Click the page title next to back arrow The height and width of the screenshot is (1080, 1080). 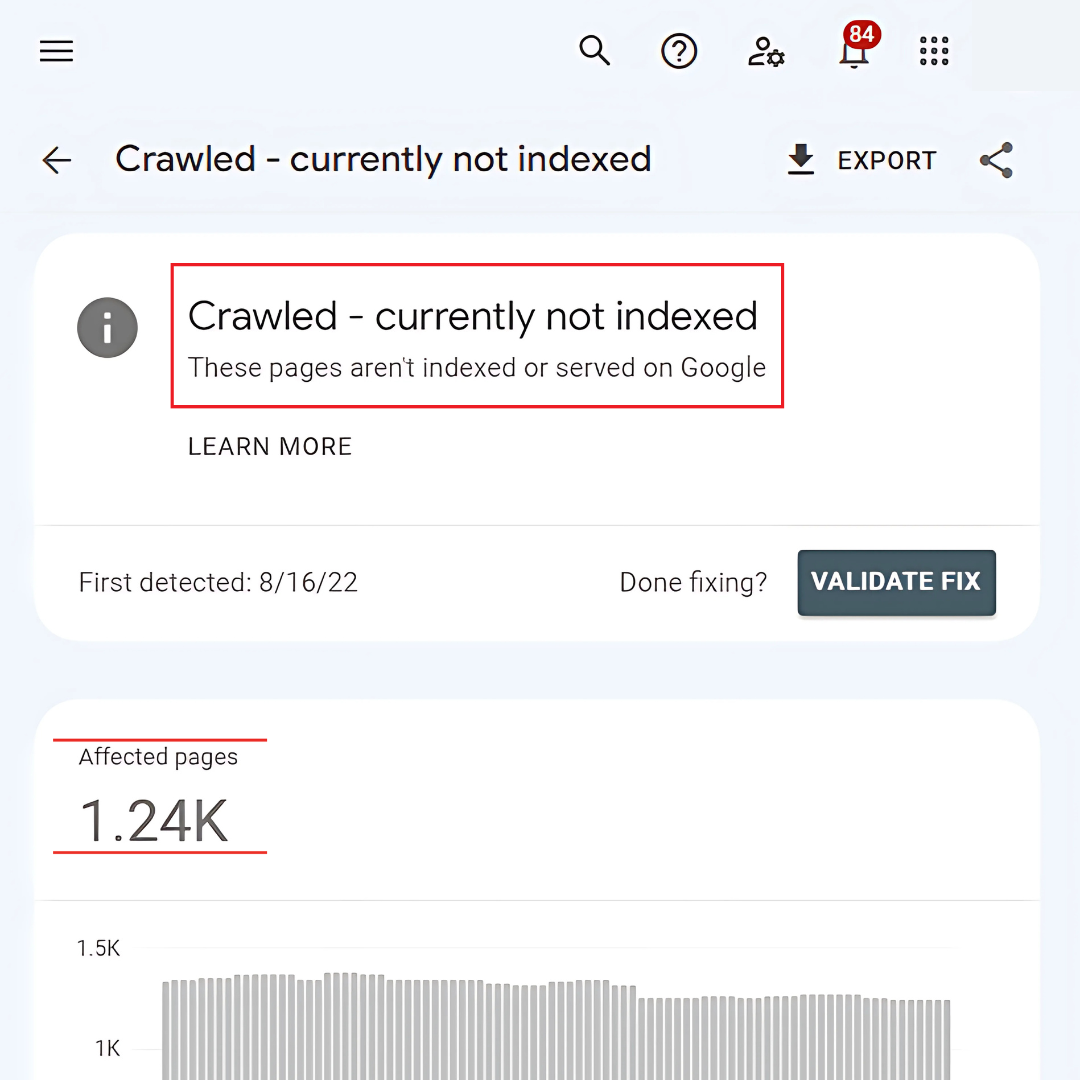point(383,159)
